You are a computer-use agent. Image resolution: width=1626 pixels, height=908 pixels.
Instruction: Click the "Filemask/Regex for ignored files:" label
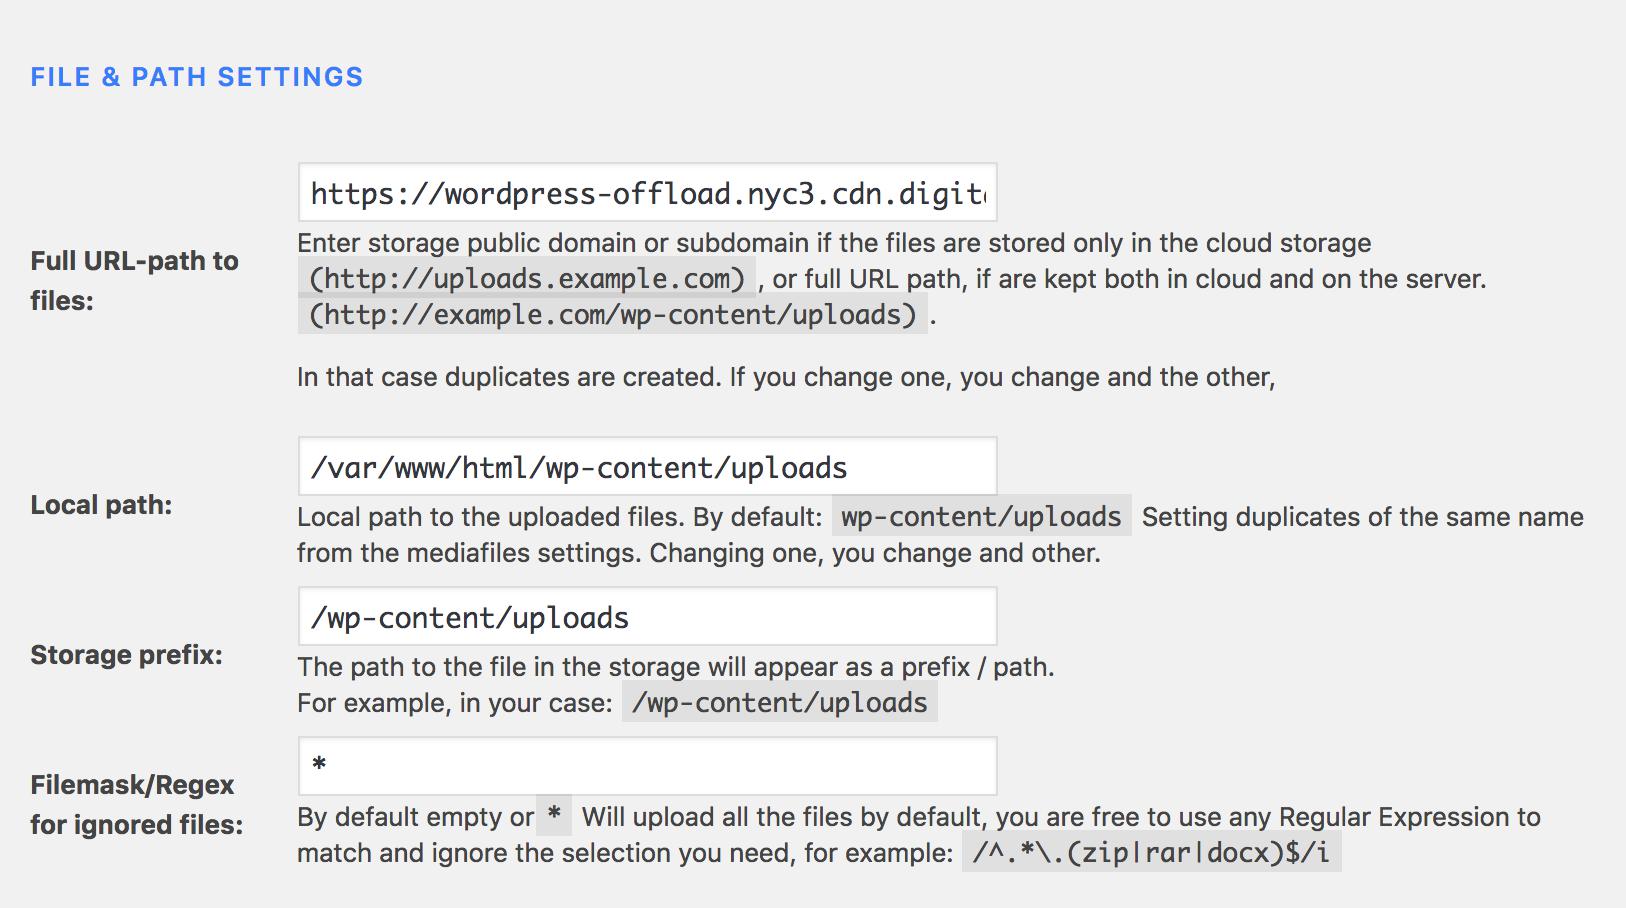(x=136, y=804)
